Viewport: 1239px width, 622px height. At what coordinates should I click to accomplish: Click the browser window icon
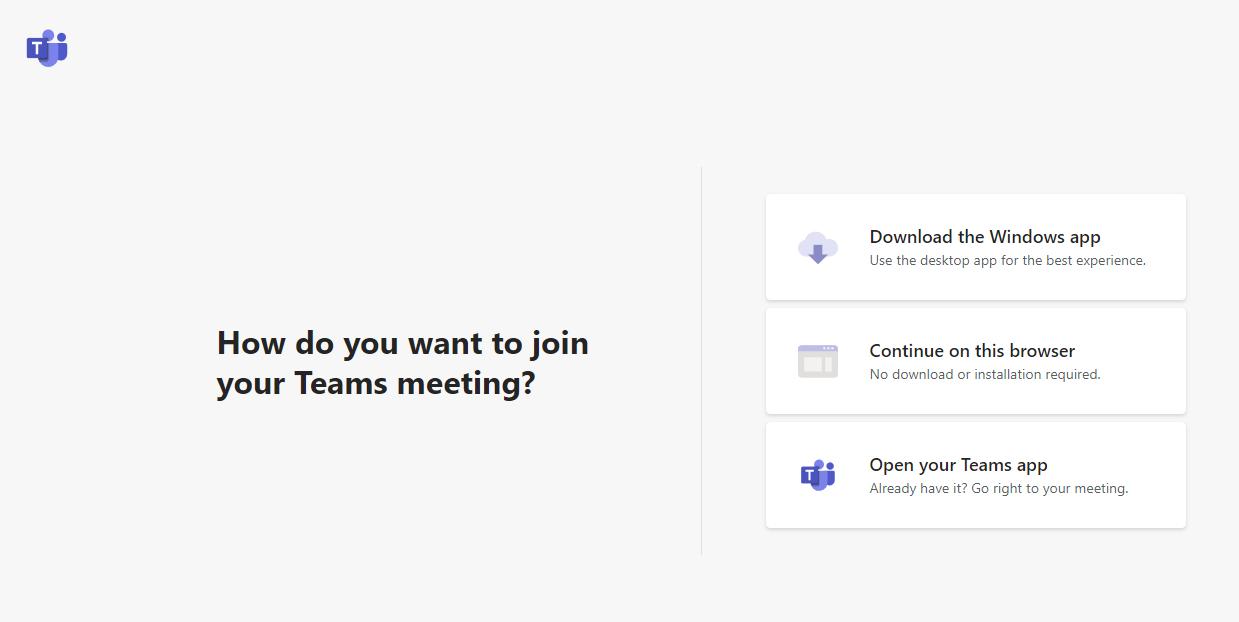pos(818,361)
